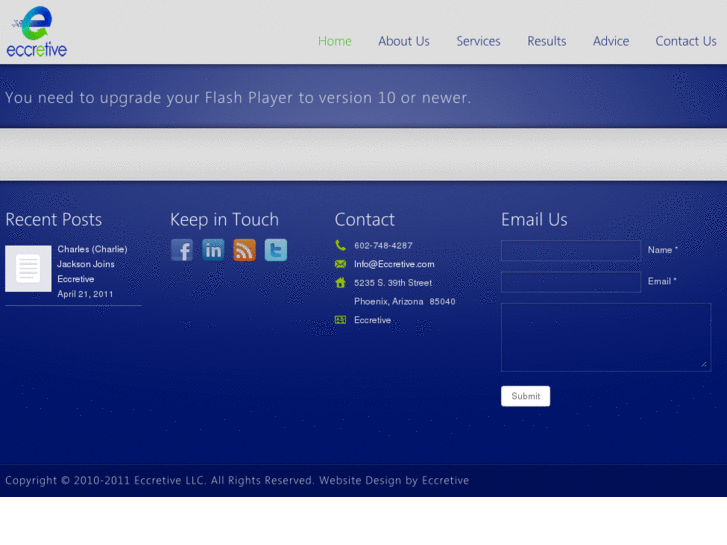
Task: Open the Contact Us menu item
Action: (x=686, y=41)
